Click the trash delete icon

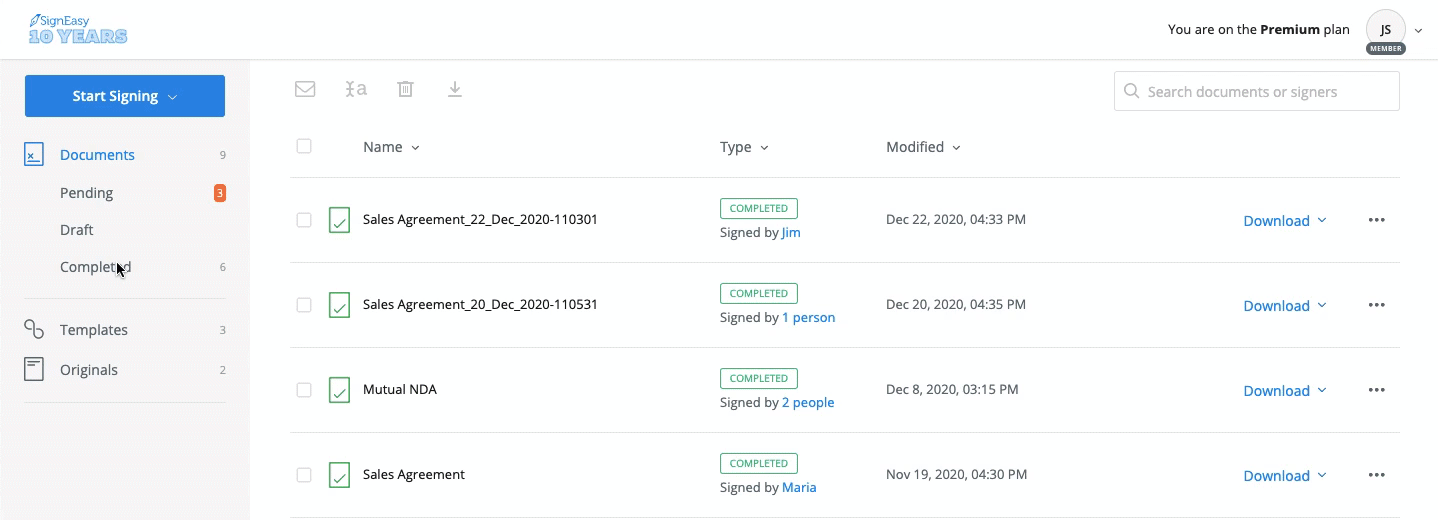tap(405, 89)
